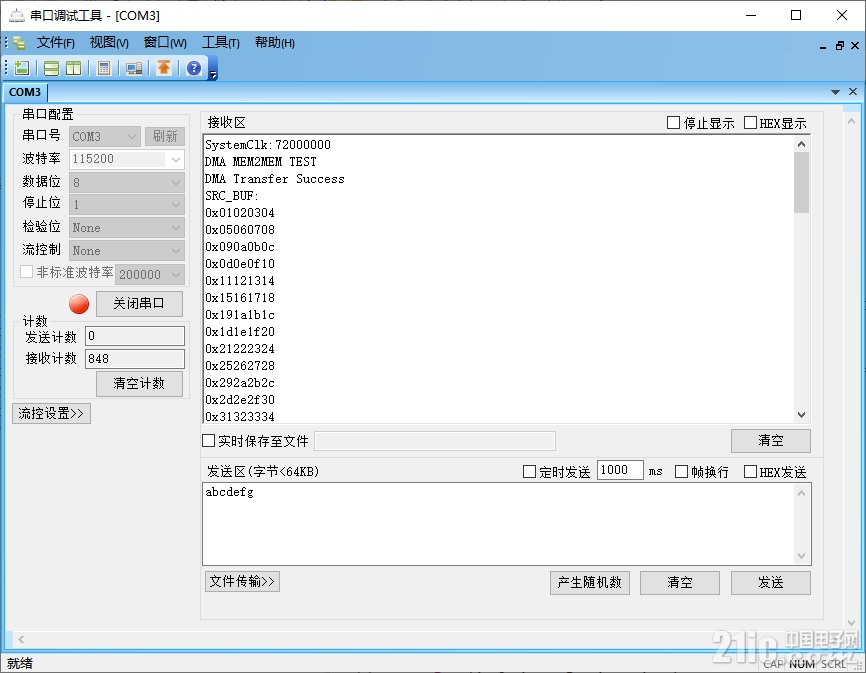Image resolution: width=866 pixels, height=673 pixels.
Task: Open the 帮助(H) menu
Action: (x=274, y=43)
